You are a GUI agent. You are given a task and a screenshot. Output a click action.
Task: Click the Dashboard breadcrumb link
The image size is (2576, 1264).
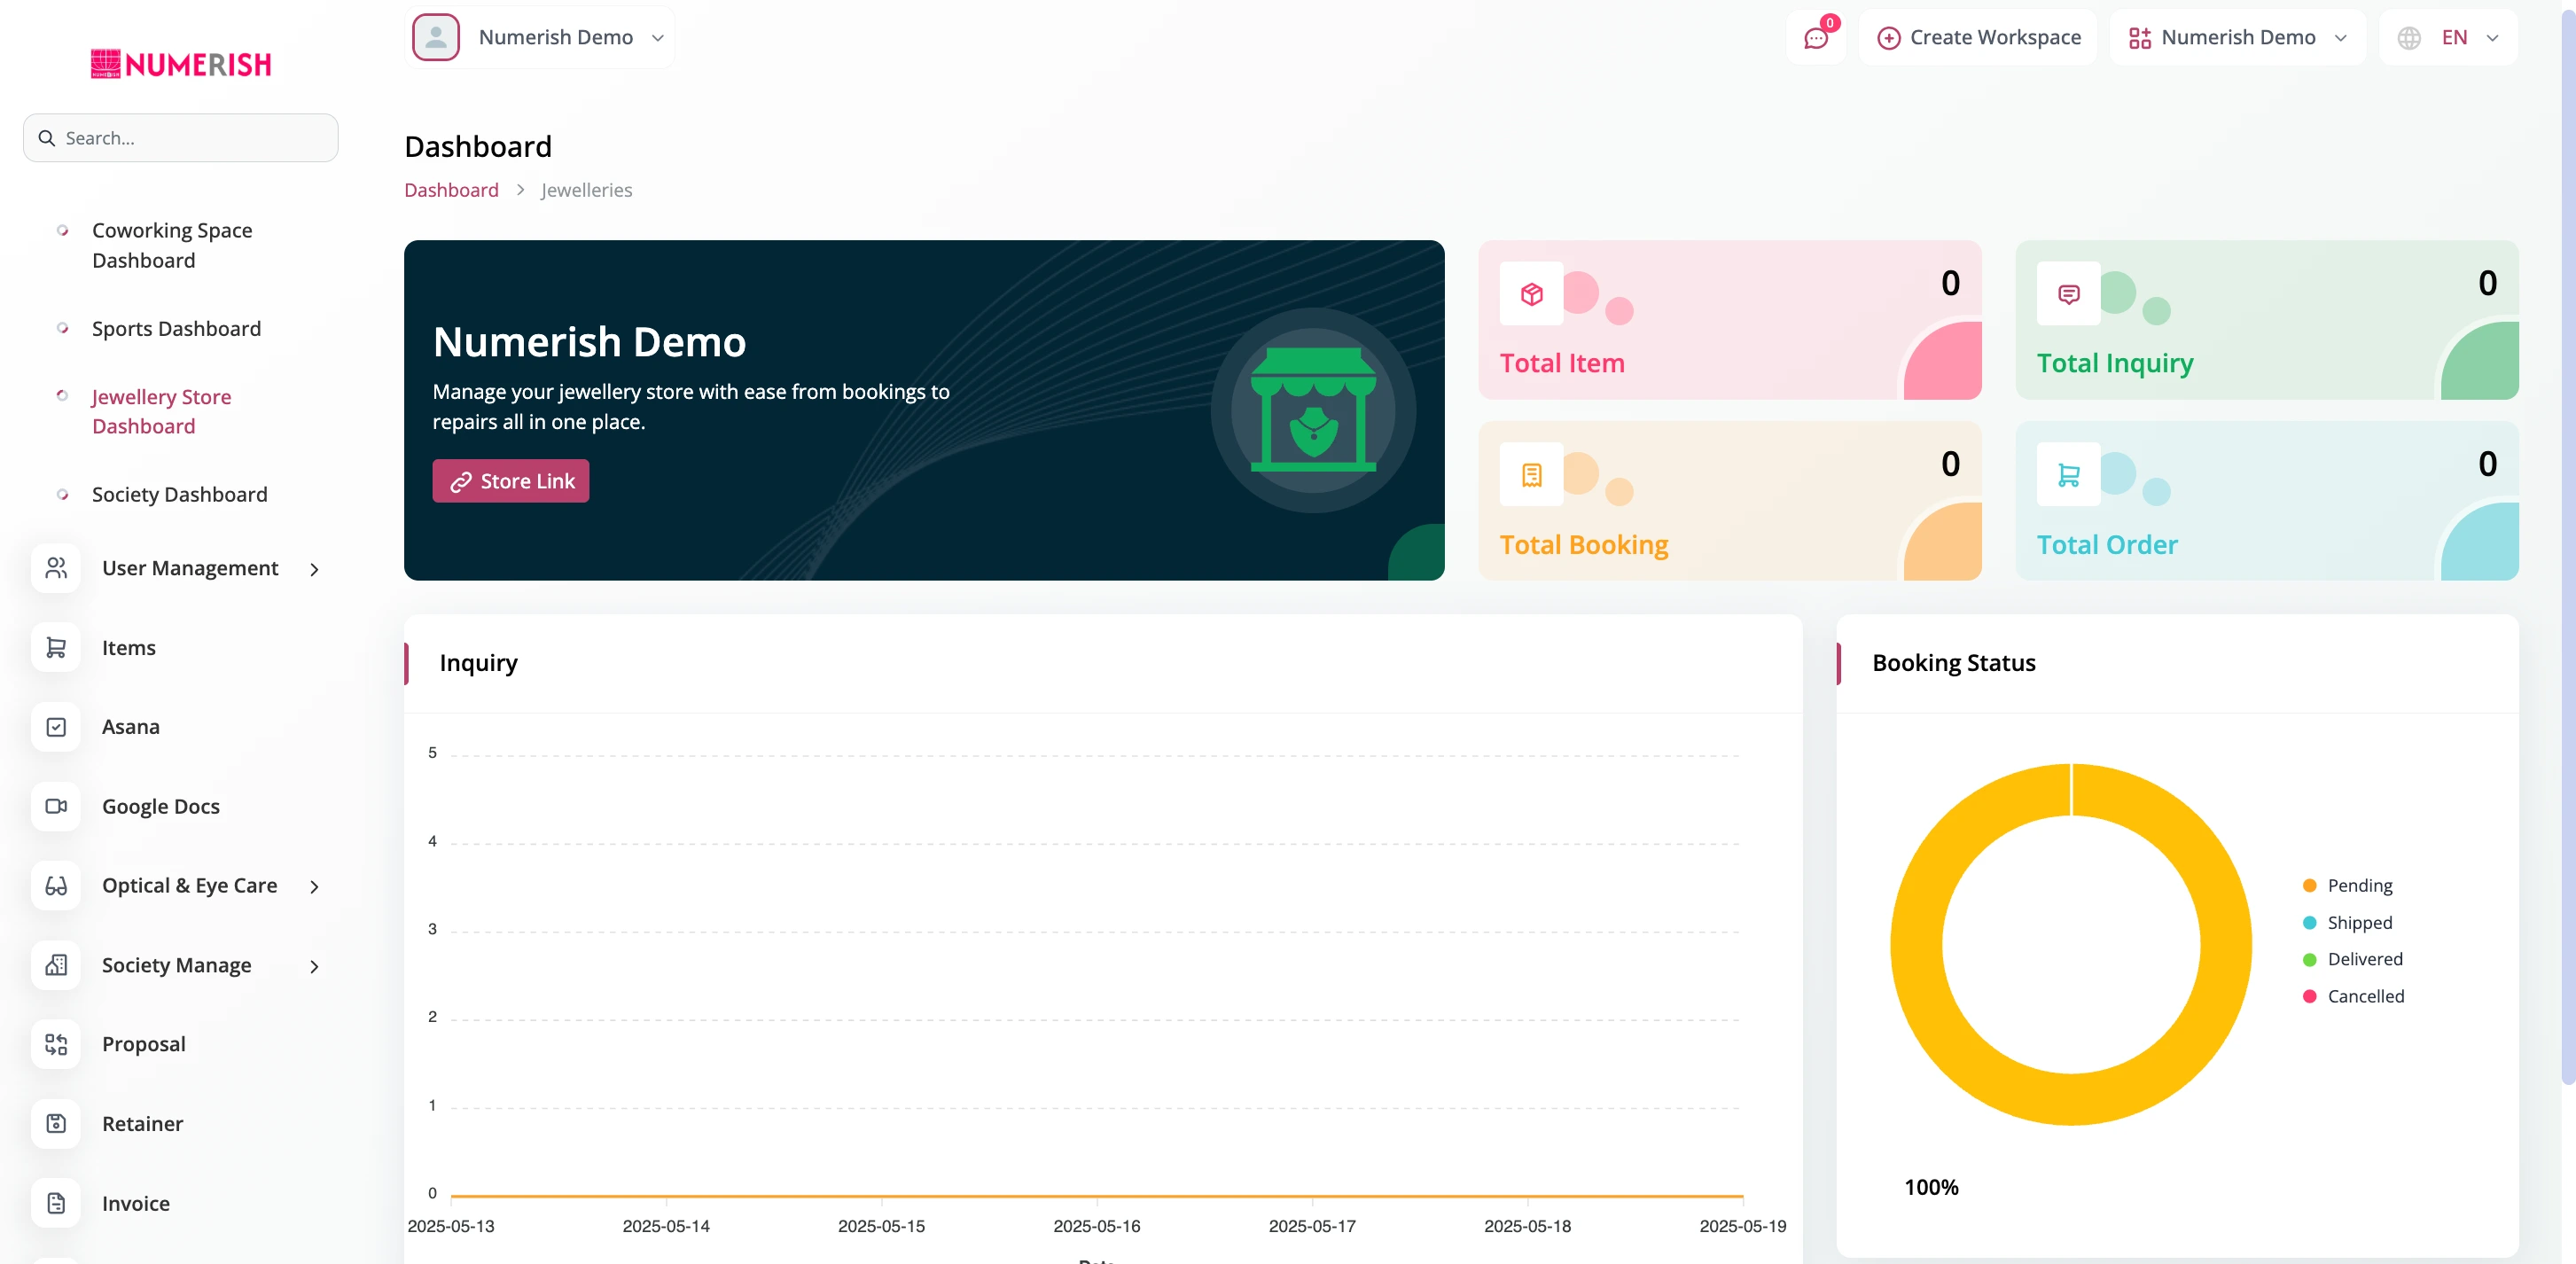(451, 190)
